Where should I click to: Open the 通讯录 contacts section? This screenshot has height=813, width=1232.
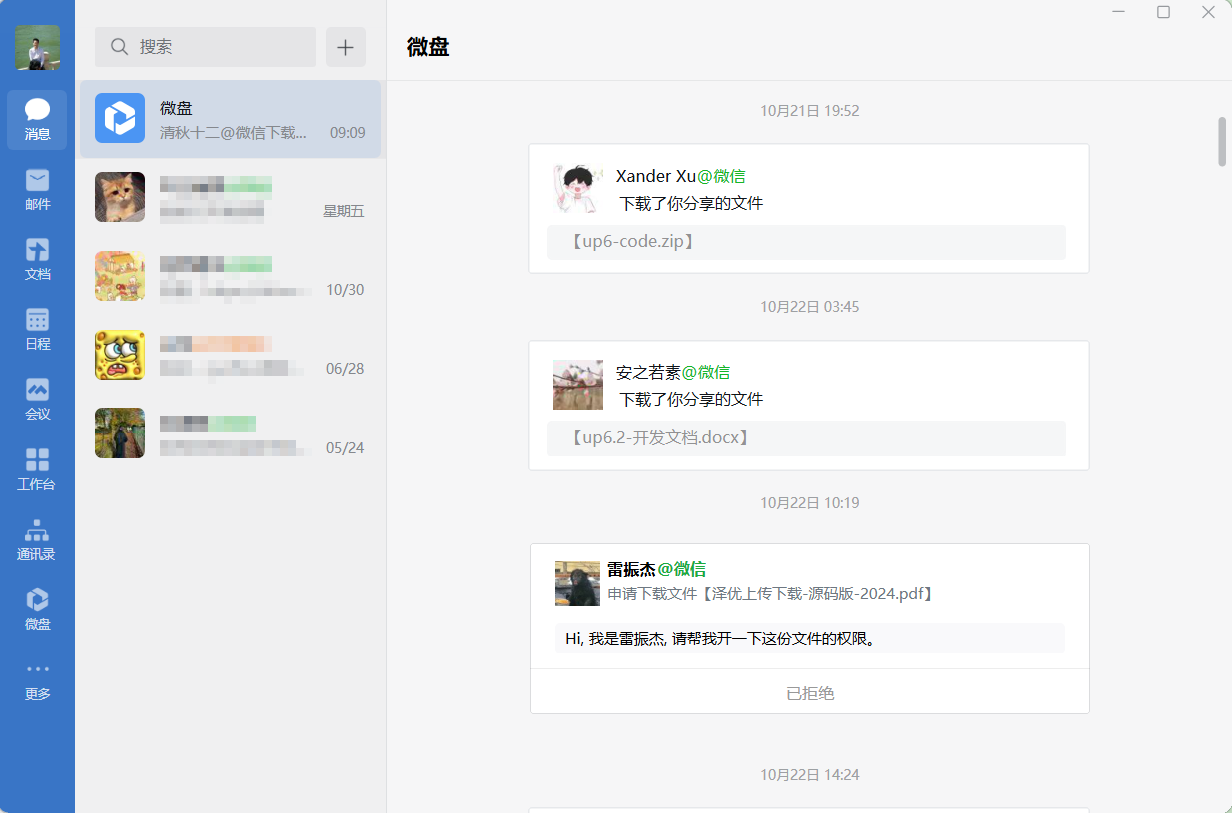pos(37,540)
